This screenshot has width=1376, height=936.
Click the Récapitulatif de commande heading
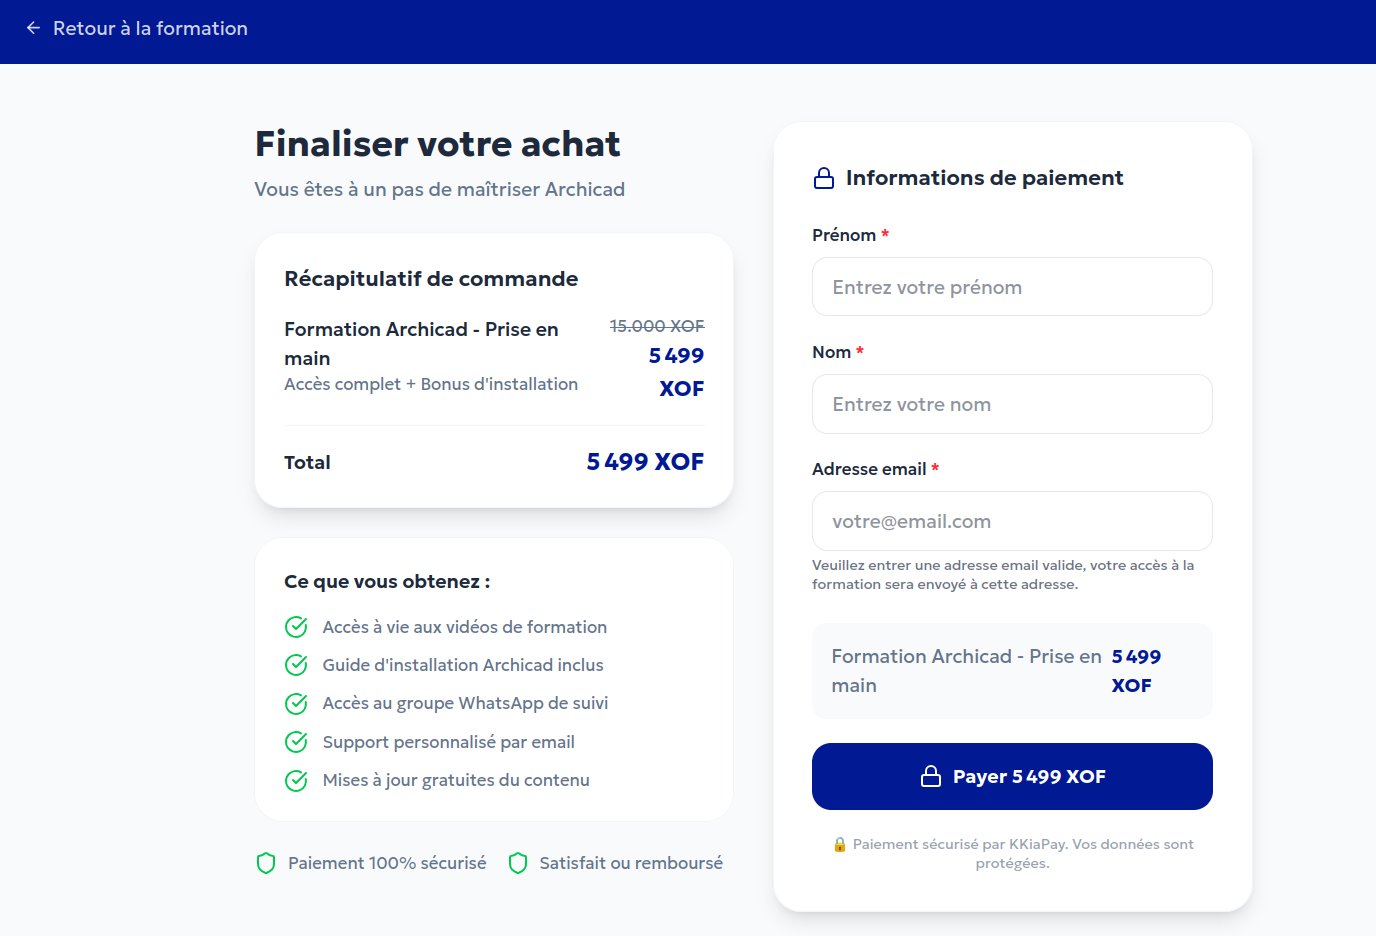(x=431, y=279)
